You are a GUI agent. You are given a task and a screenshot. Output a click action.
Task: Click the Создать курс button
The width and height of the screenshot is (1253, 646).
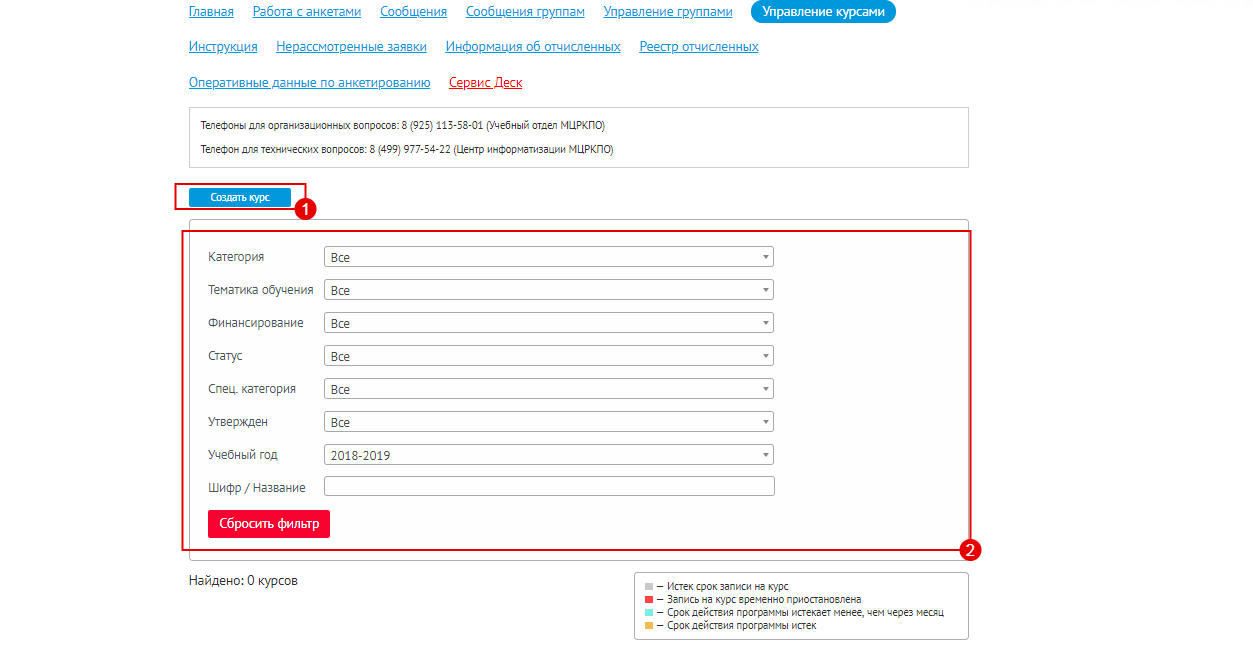click(x=240, y=197)
